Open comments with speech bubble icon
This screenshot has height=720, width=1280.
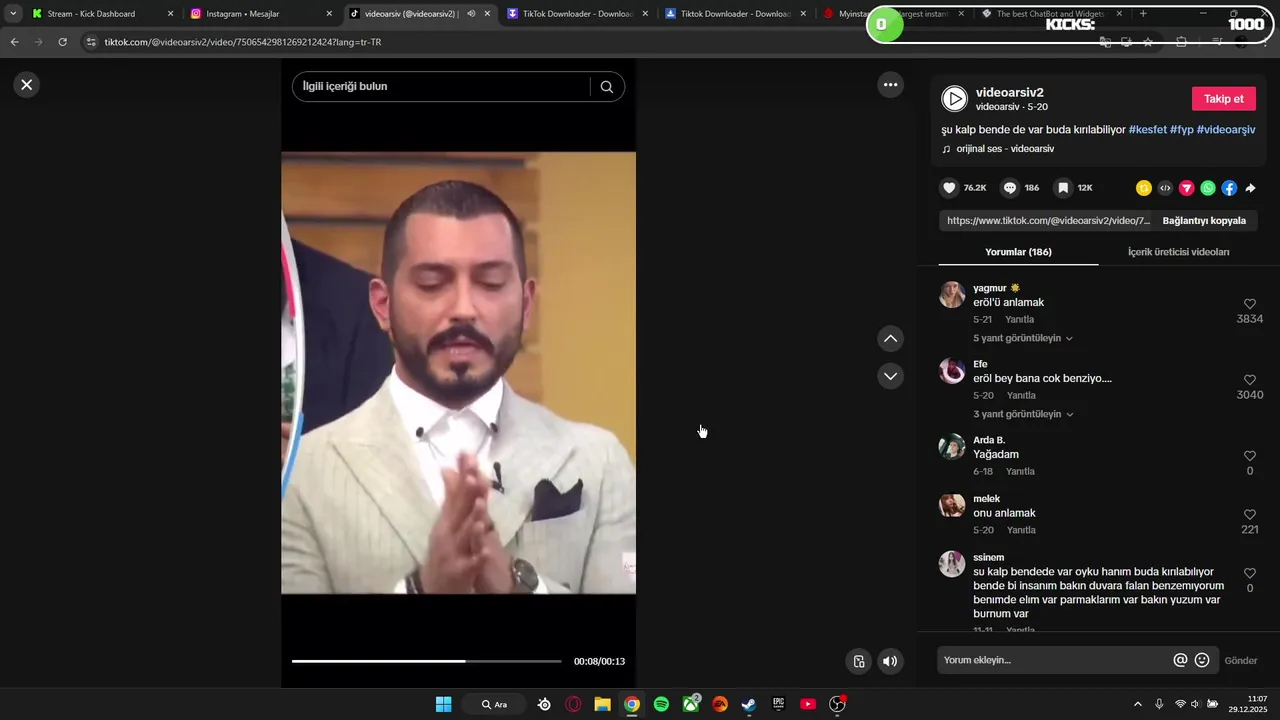(x=1010, y=188)
